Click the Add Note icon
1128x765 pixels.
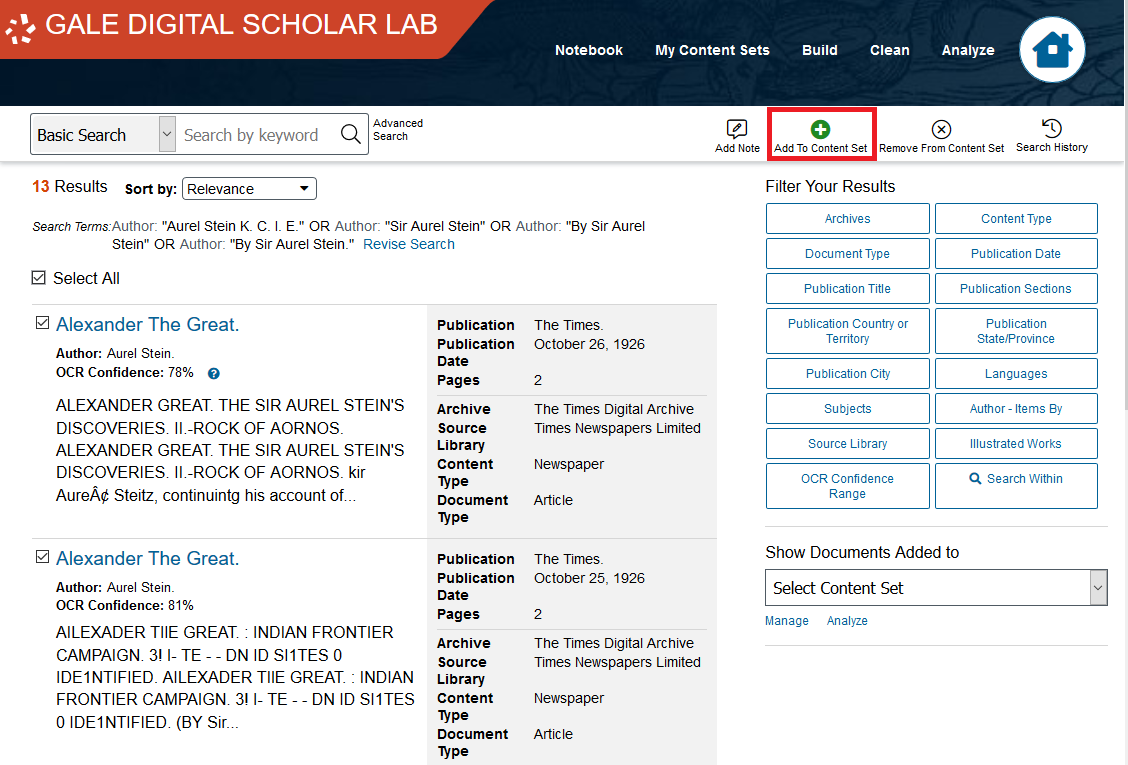click(x=737, y=129)
